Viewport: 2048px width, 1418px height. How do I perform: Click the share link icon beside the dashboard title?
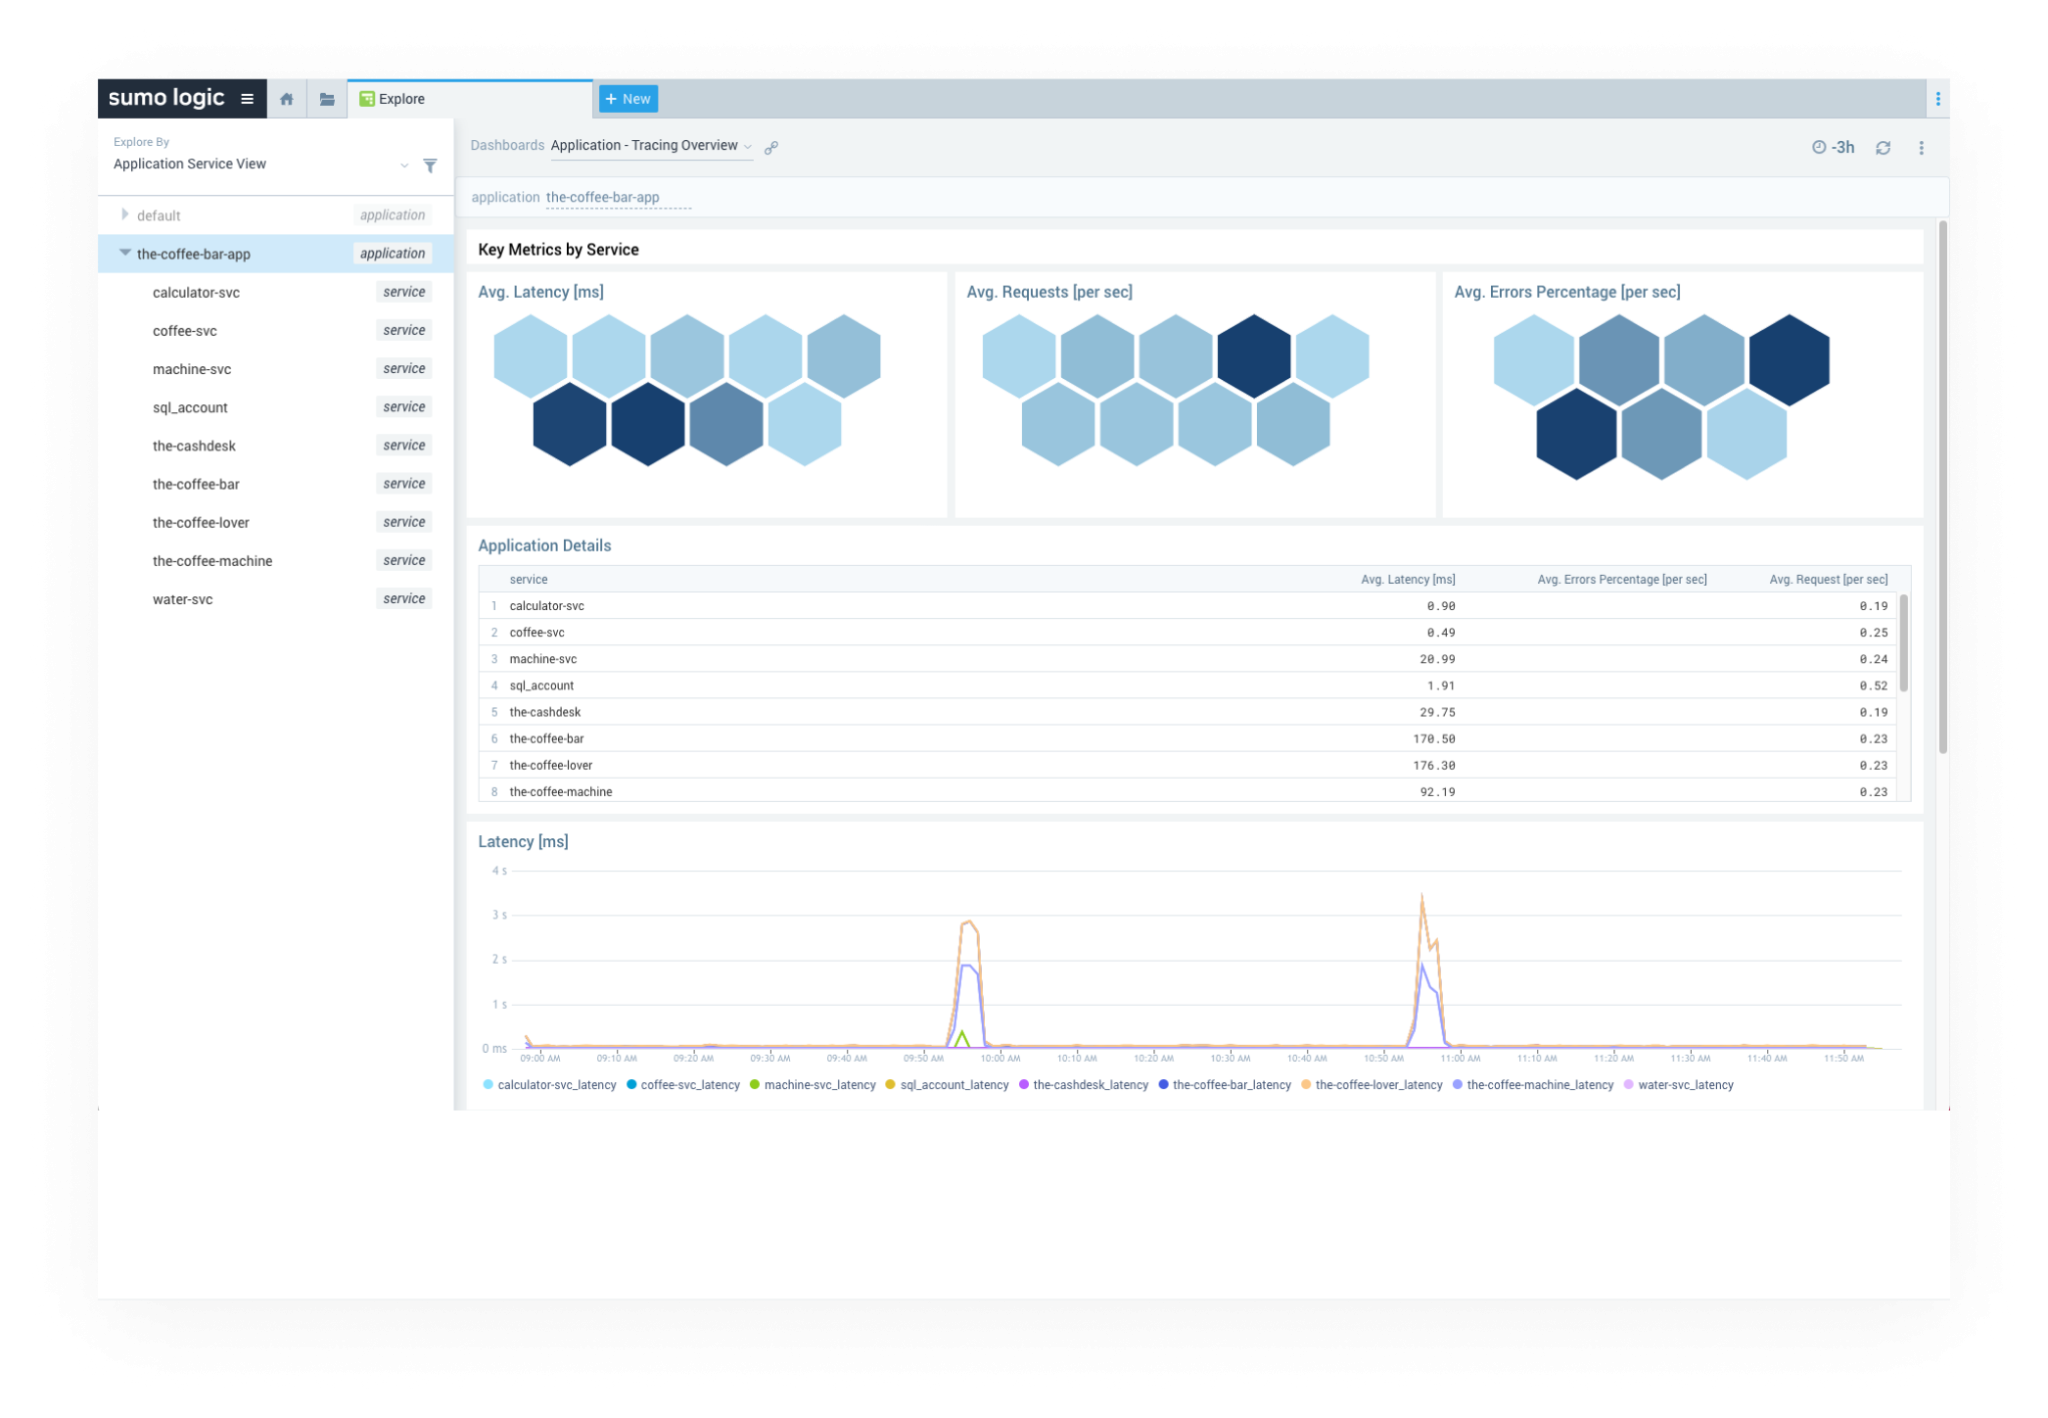click(x=771, y=147)
